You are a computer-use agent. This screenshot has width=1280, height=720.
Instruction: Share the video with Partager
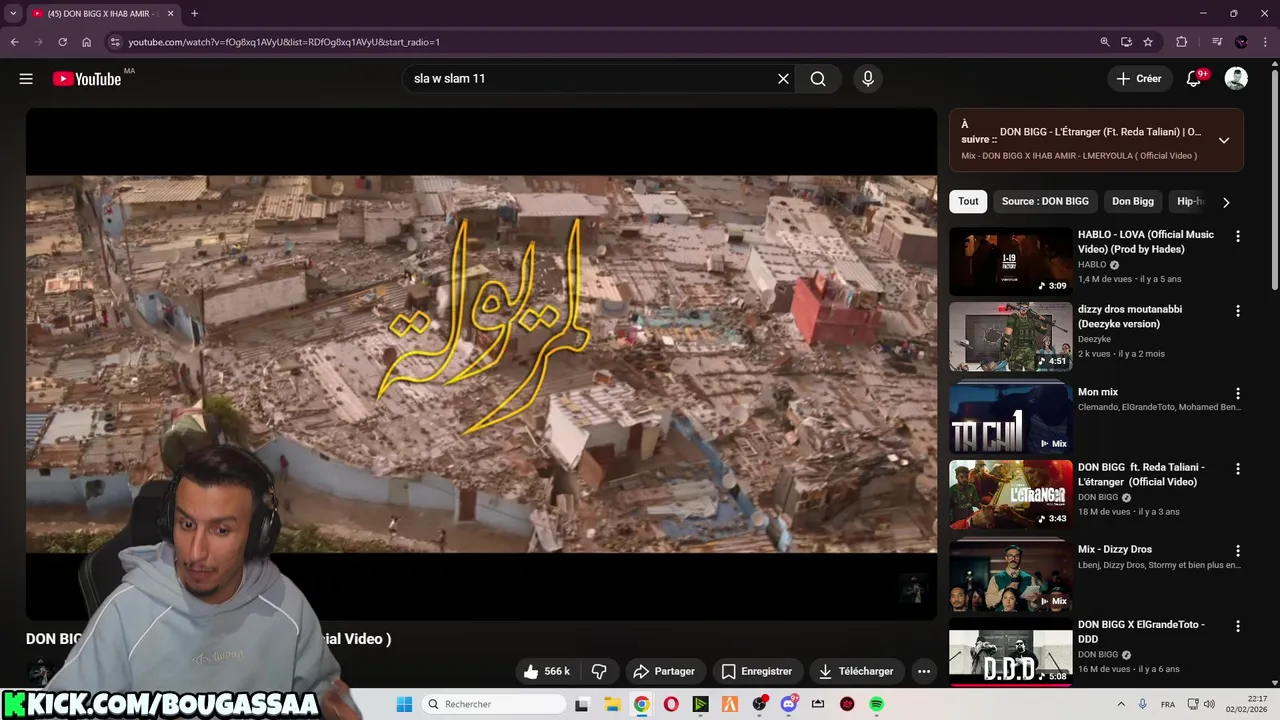pyautogui.click(x=664, y=671)
